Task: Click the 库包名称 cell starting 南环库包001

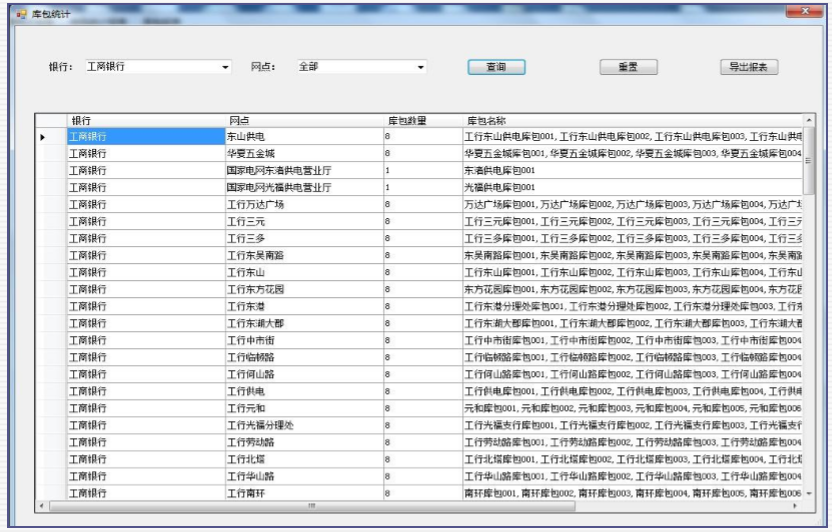Action: pos(632,493)
